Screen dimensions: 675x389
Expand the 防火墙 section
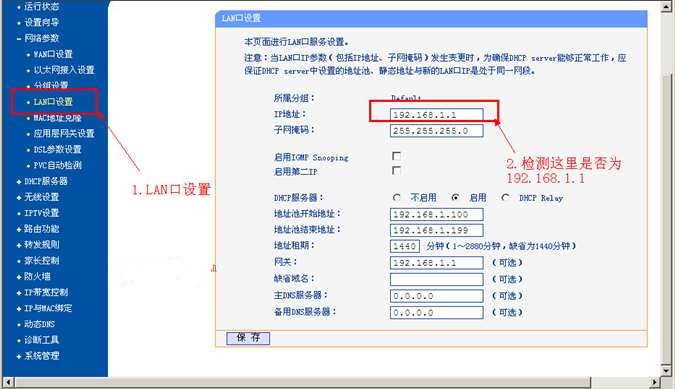pyautogui.click(x=37, y=277)
